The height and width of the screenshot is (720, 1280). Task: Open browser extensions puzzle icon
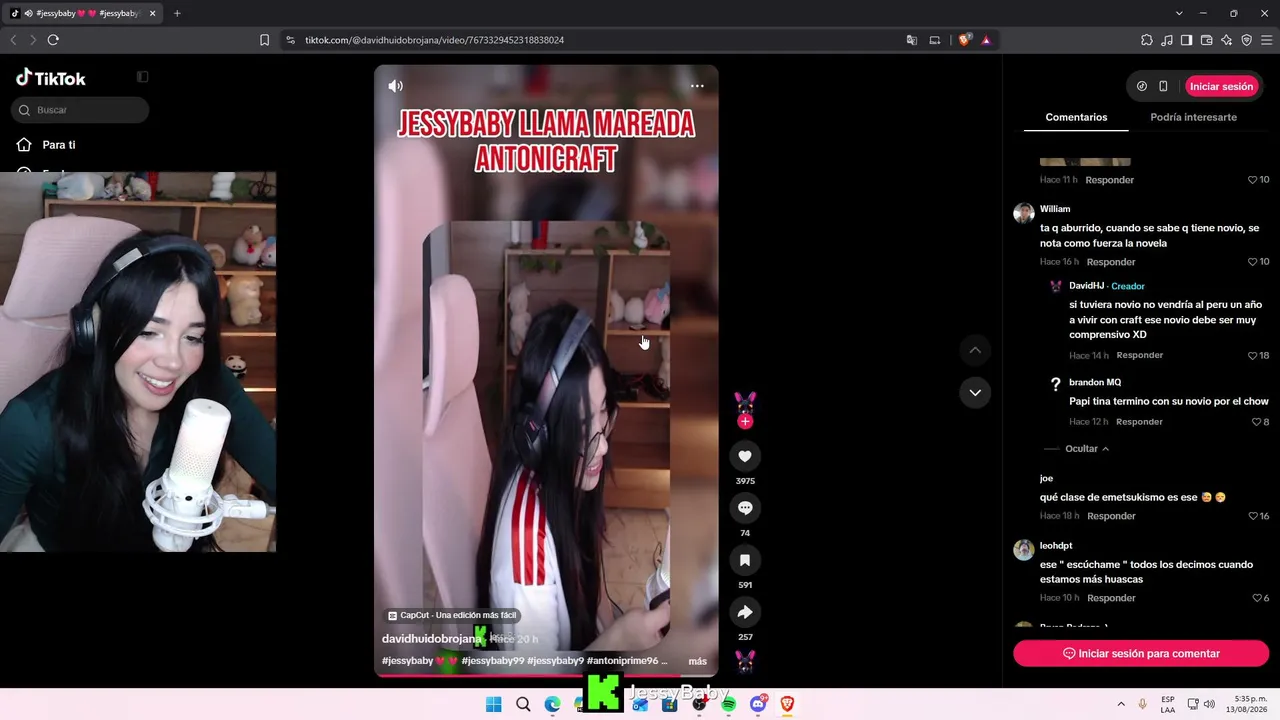click(x=1147, y=40)
